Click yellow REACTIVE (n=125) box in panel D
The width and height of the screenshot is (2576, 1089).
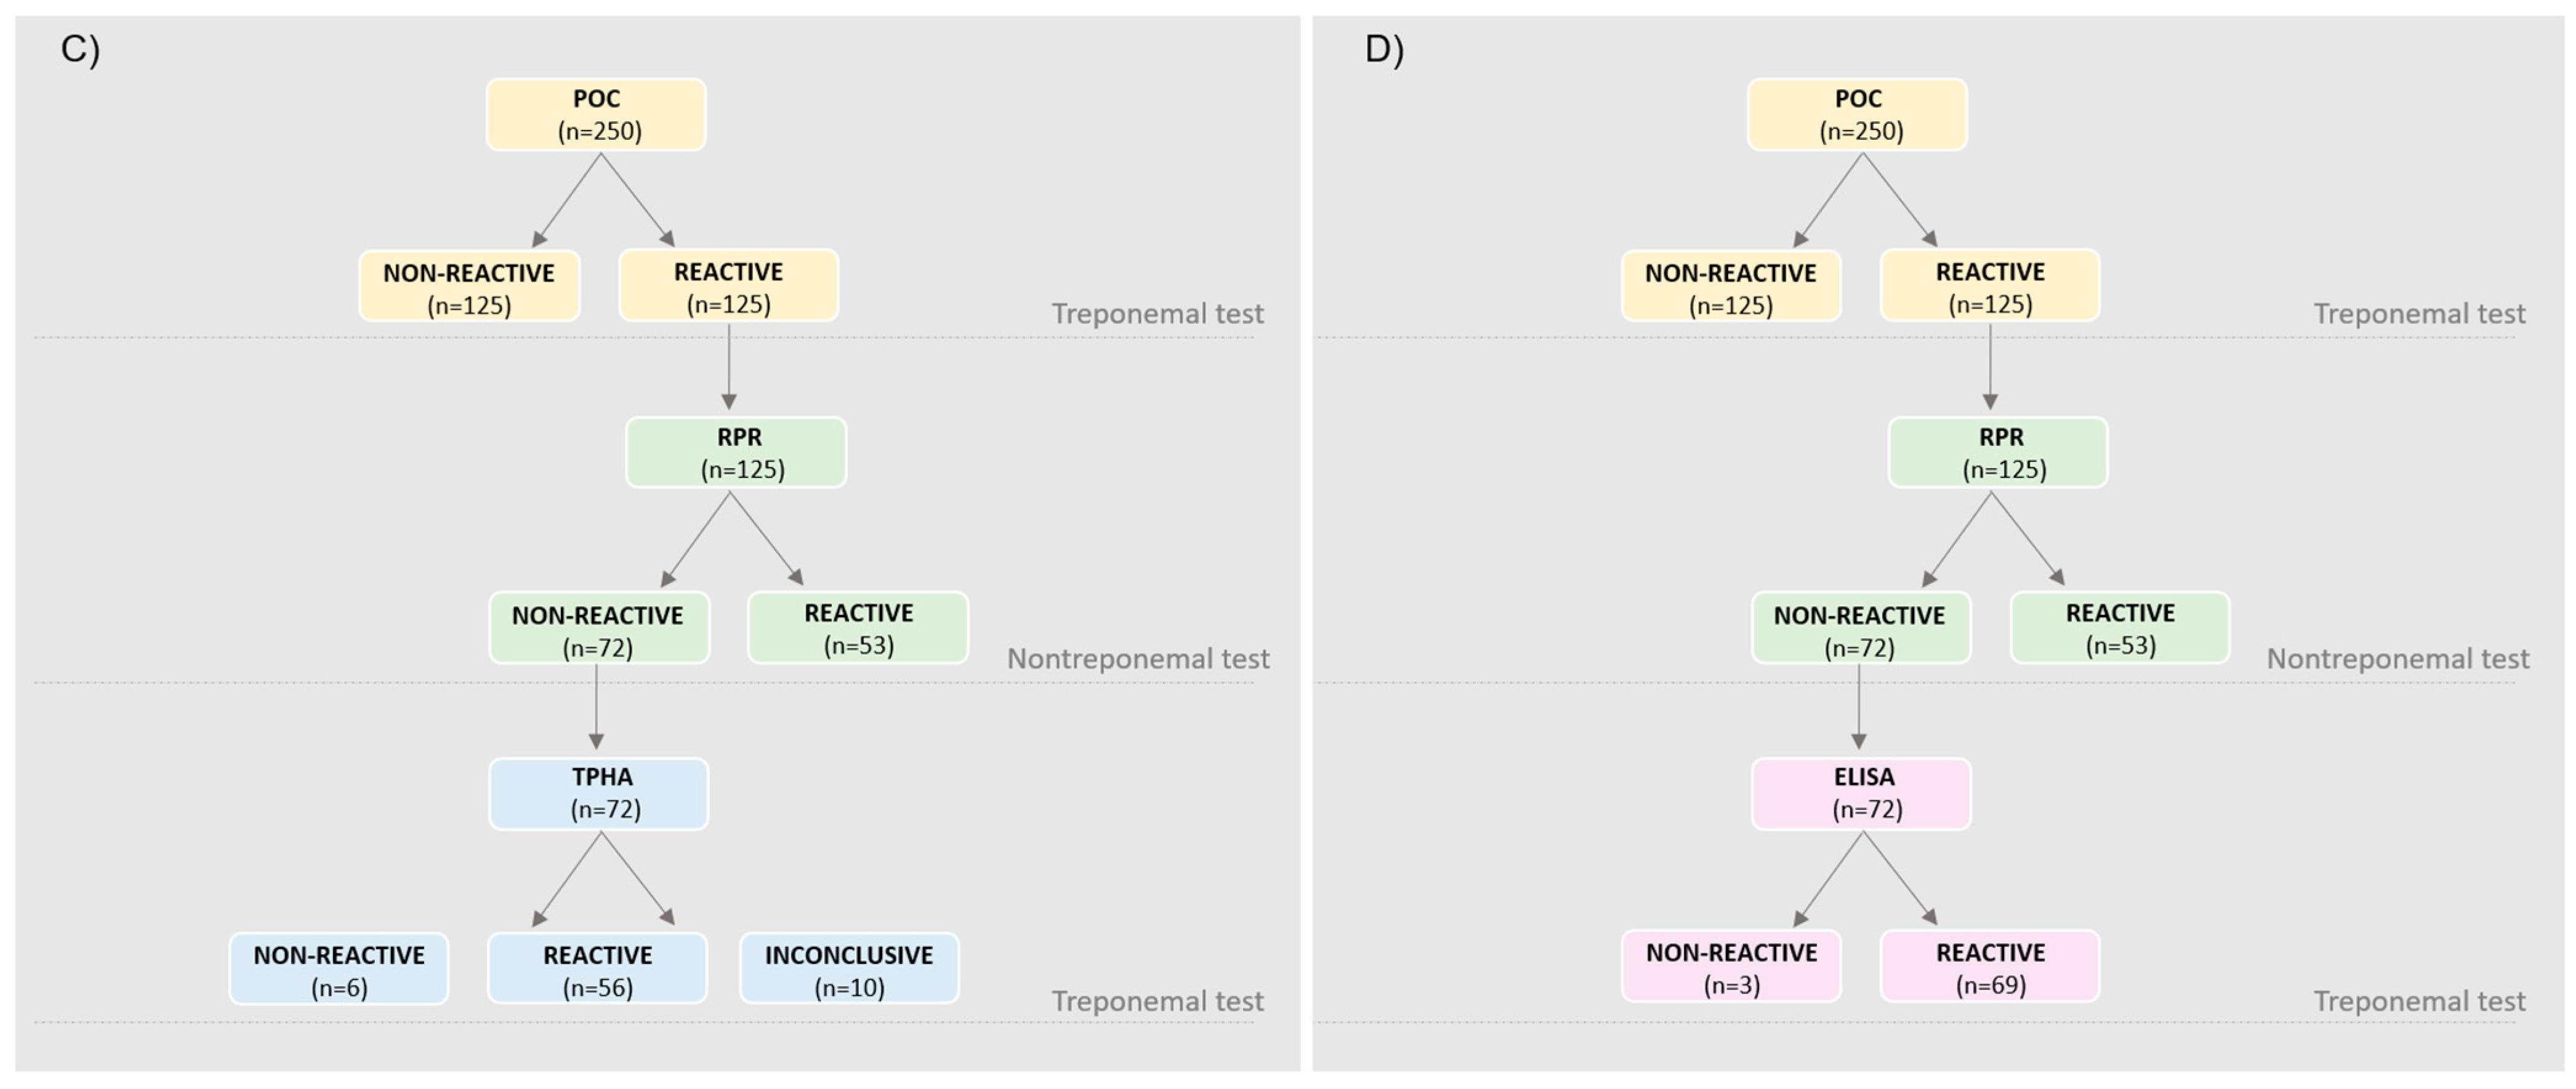[1990, 286]
